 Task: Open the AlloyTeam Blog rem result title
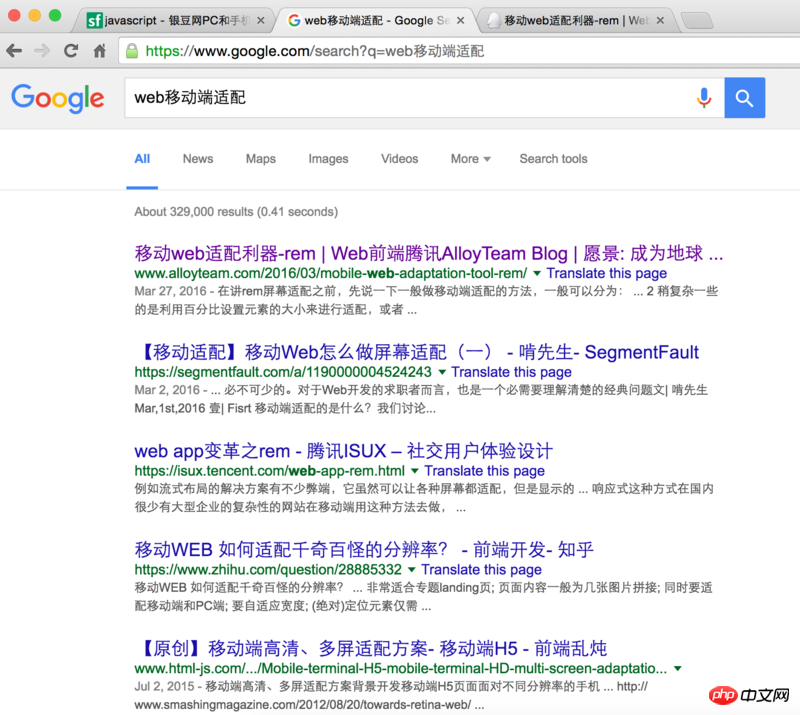point(429,253)
